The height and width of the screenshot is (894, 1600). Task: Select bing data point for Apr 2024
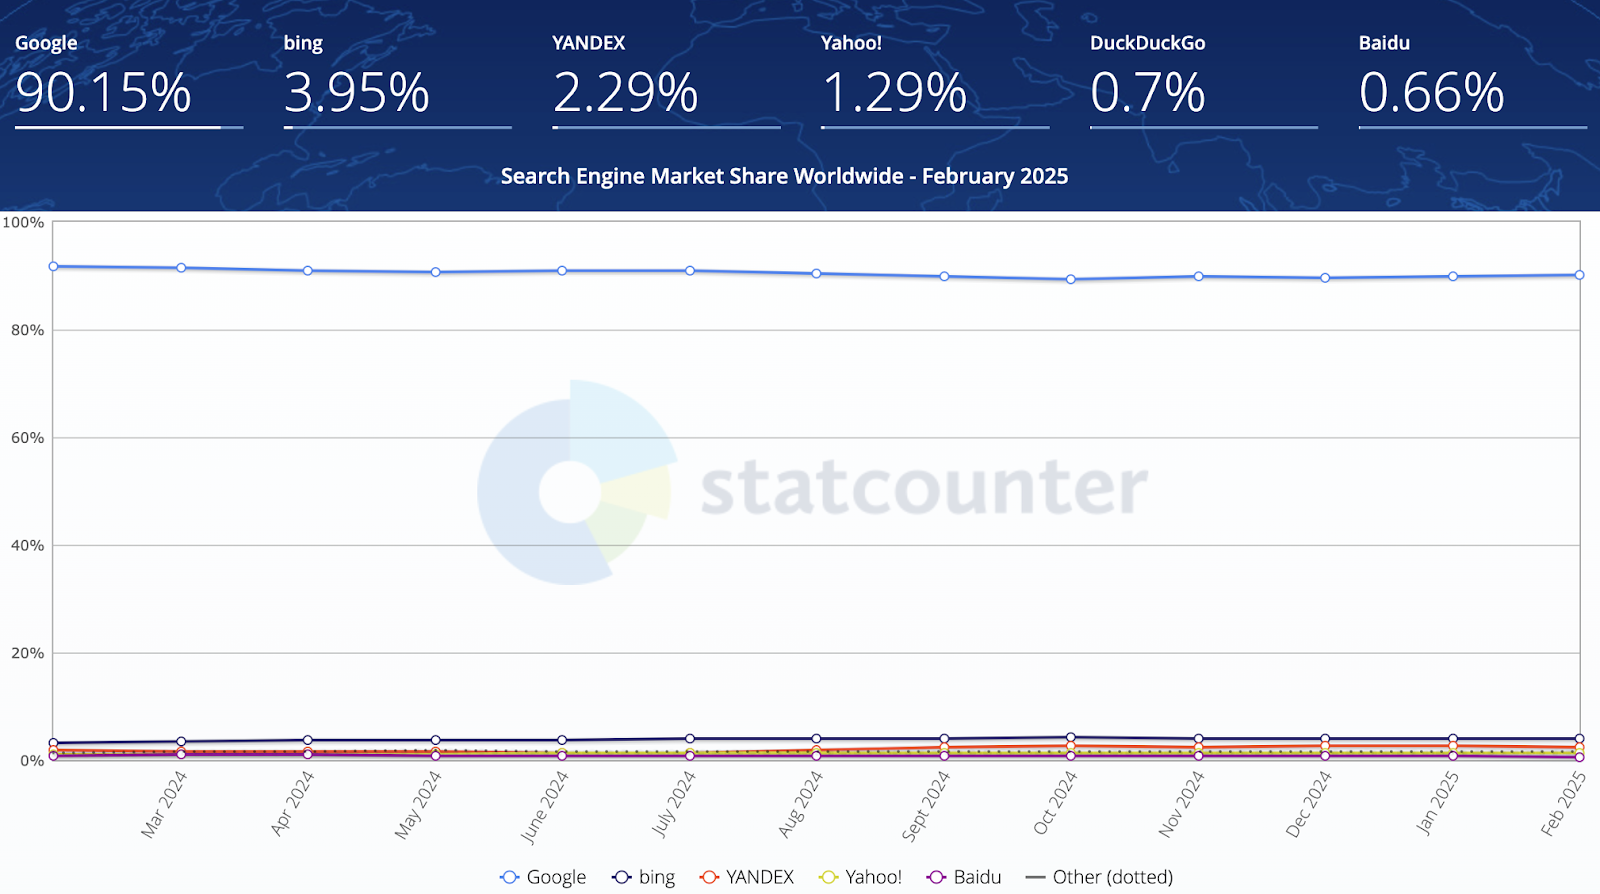click(308, 740)
